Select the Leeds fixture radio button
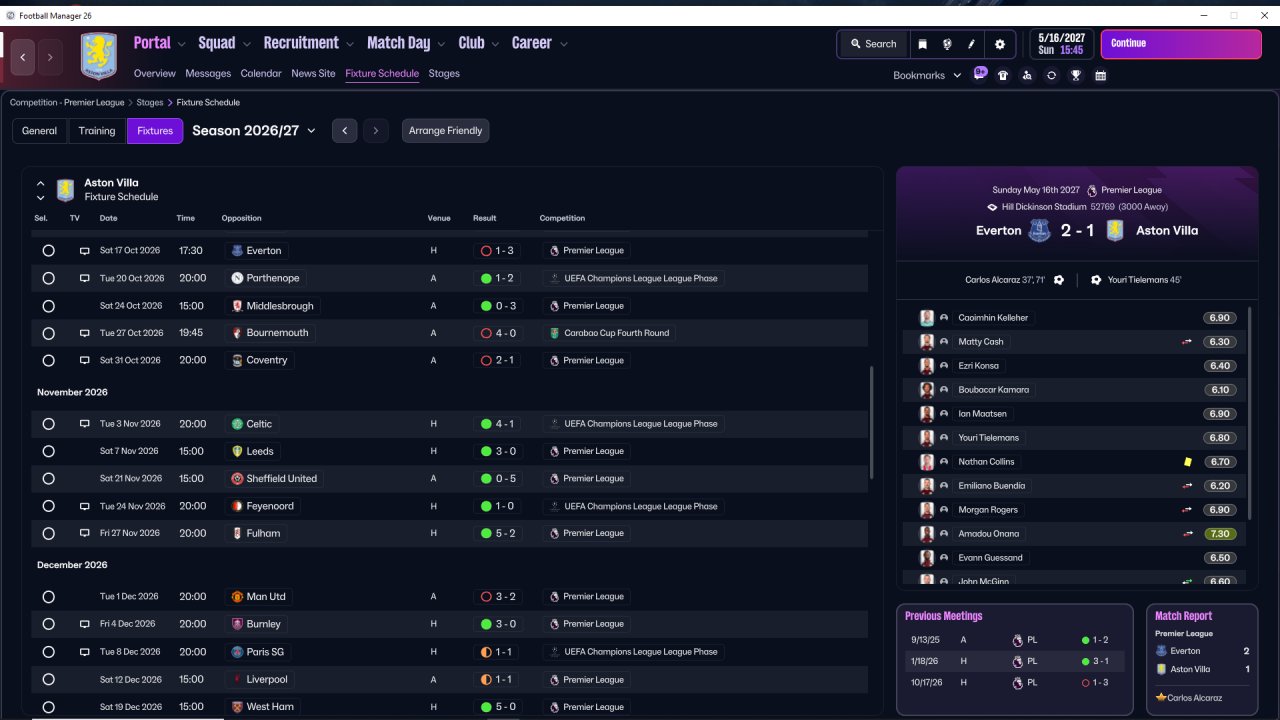This screenshot has width=1280, height=720. 48,451
